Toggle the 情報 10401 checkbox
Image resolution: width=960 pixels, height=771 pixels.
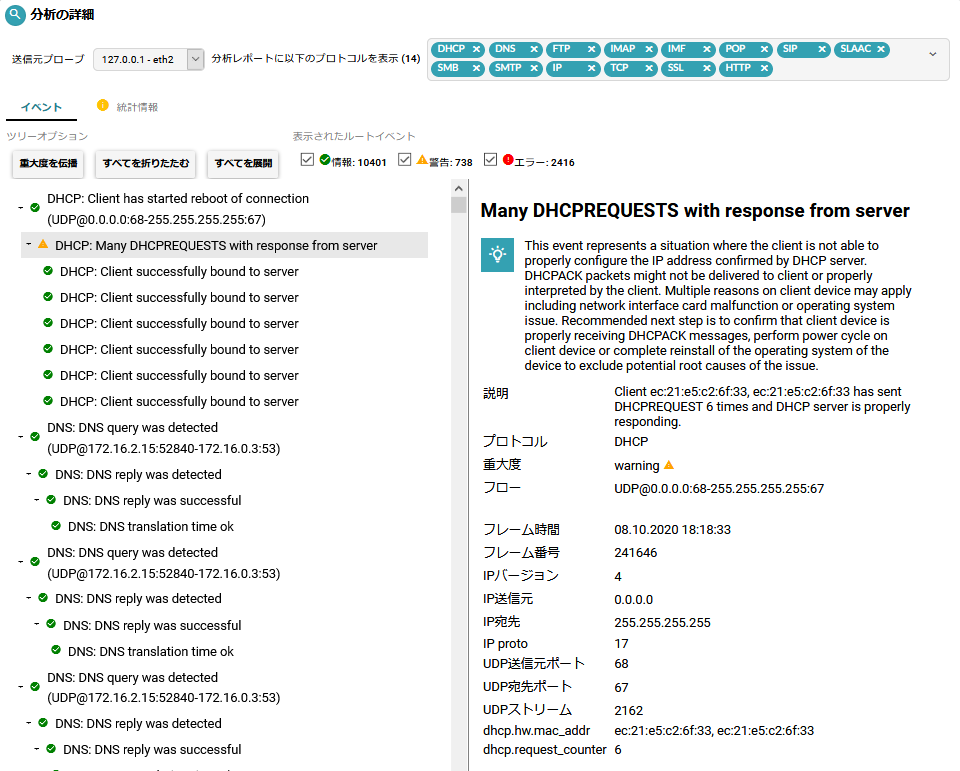click(308, 160)
